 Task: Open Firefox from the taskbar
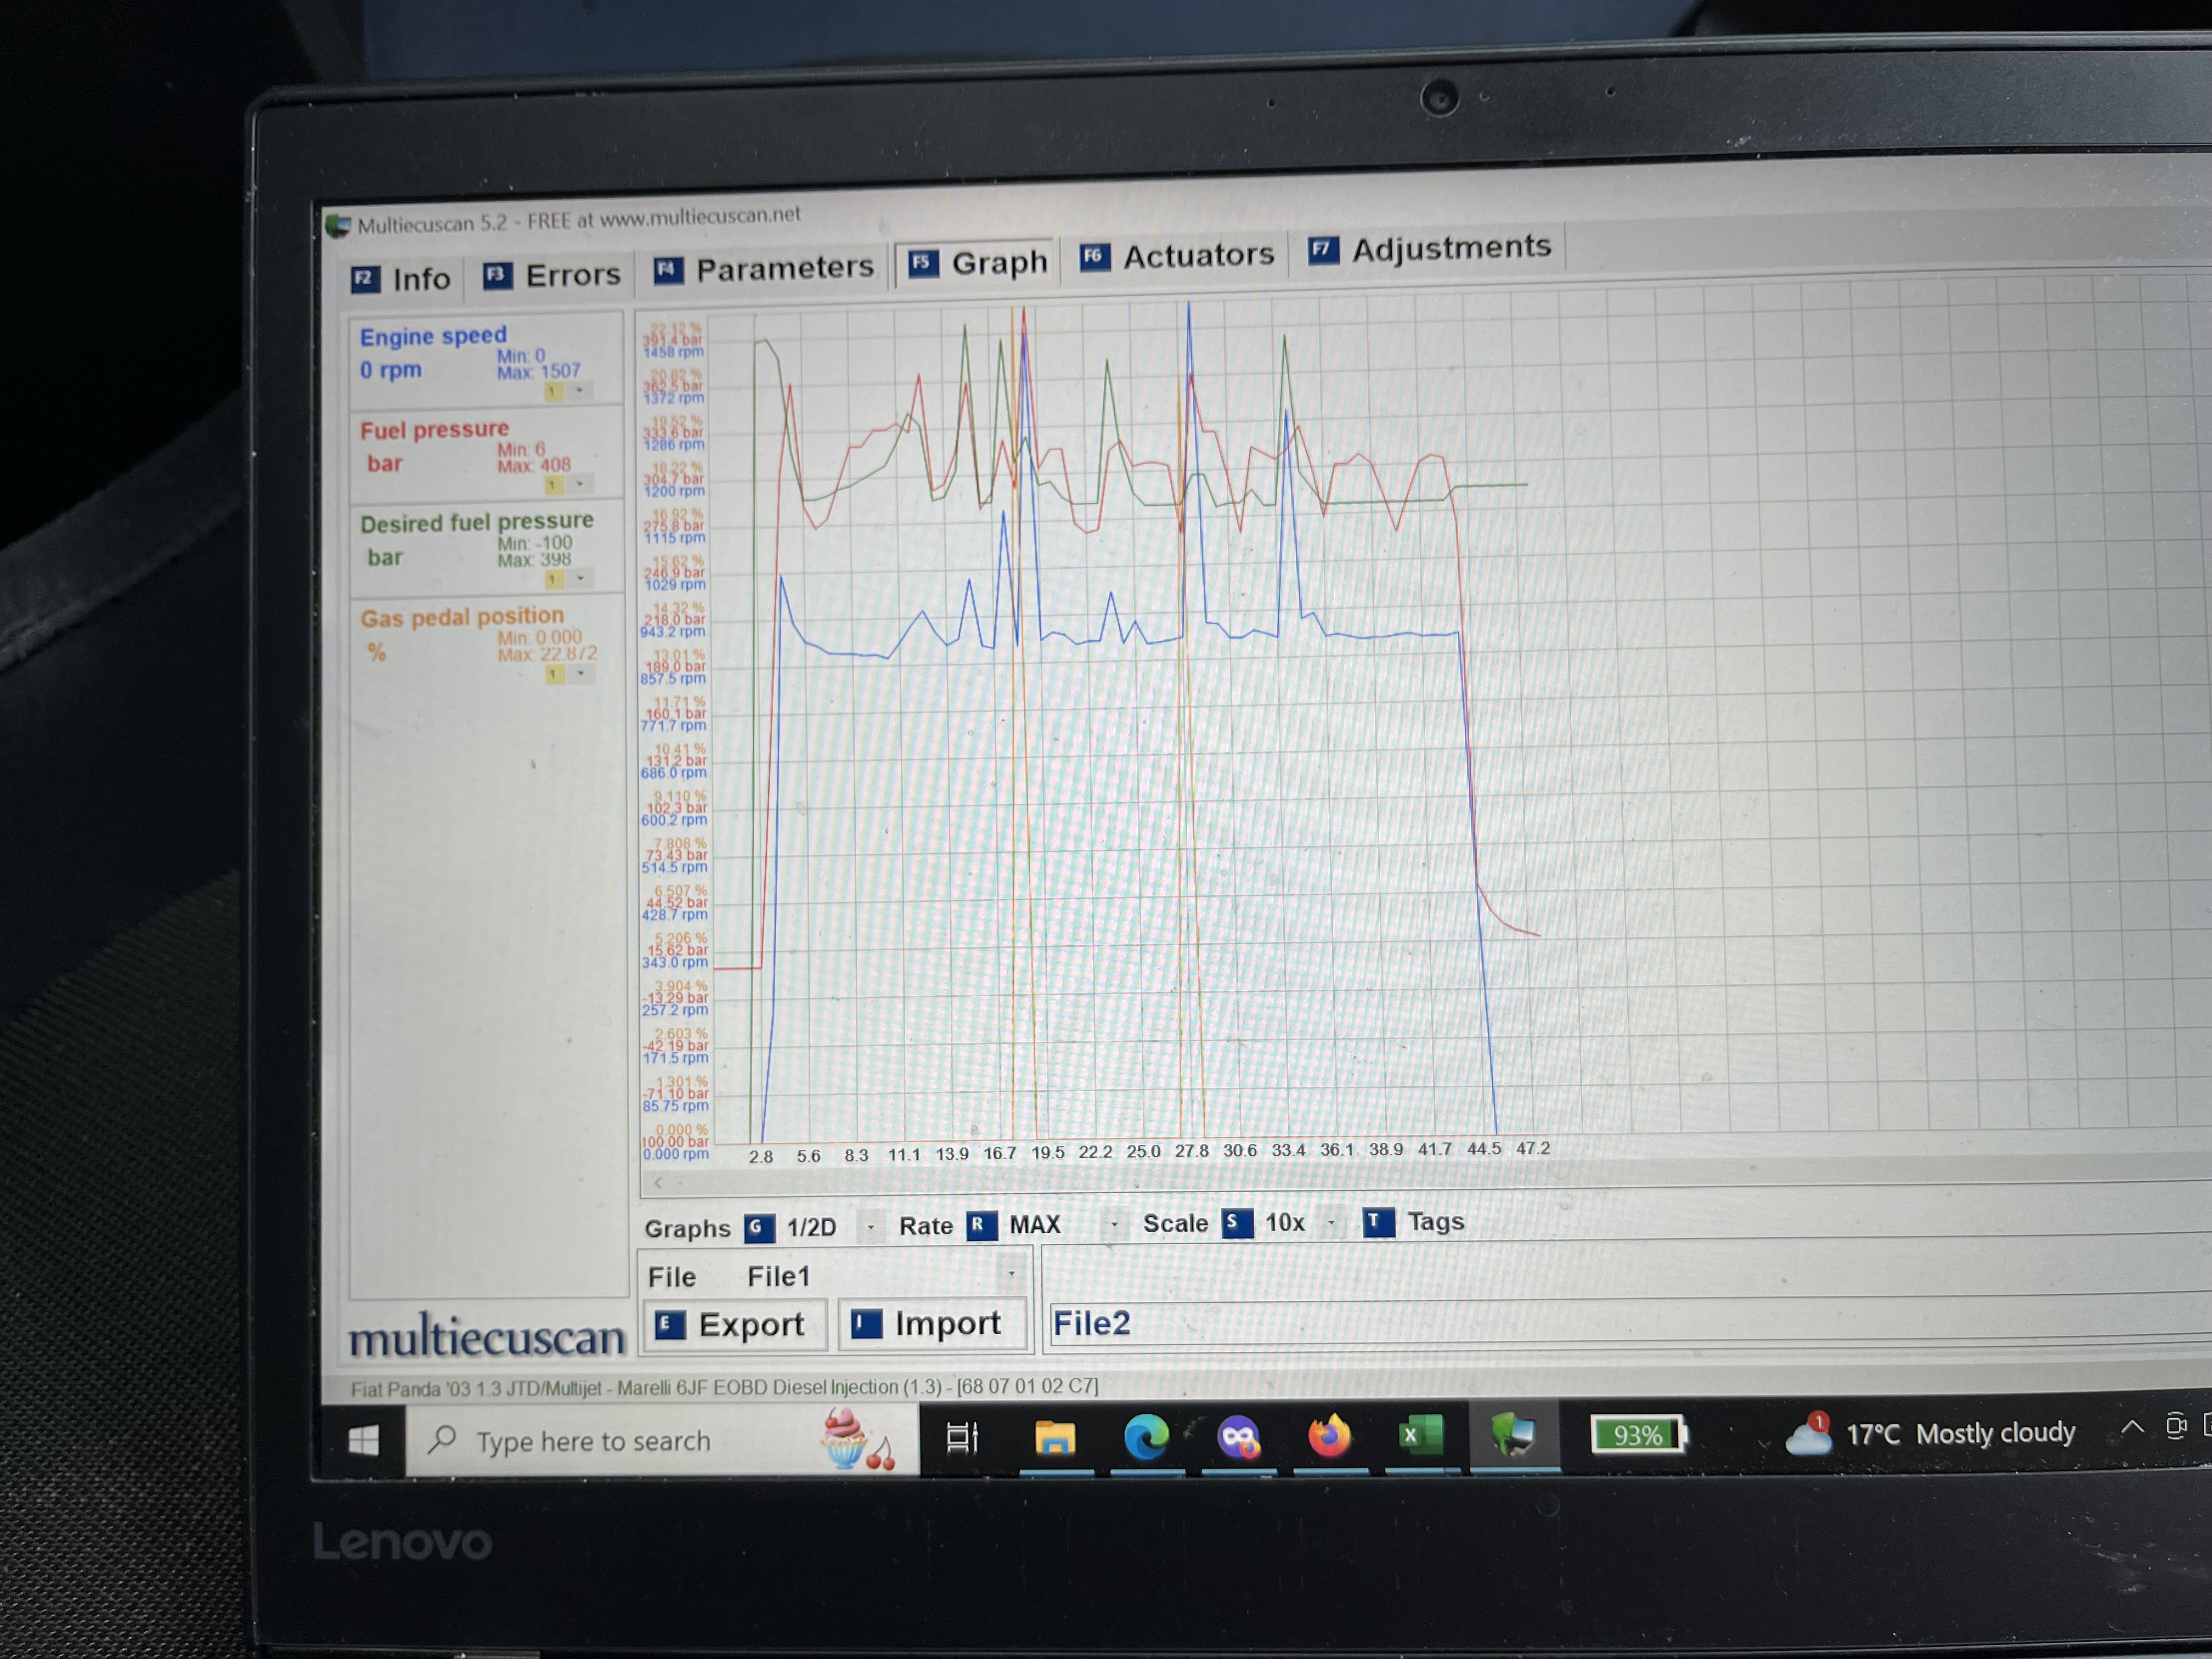(1329, 1437)
